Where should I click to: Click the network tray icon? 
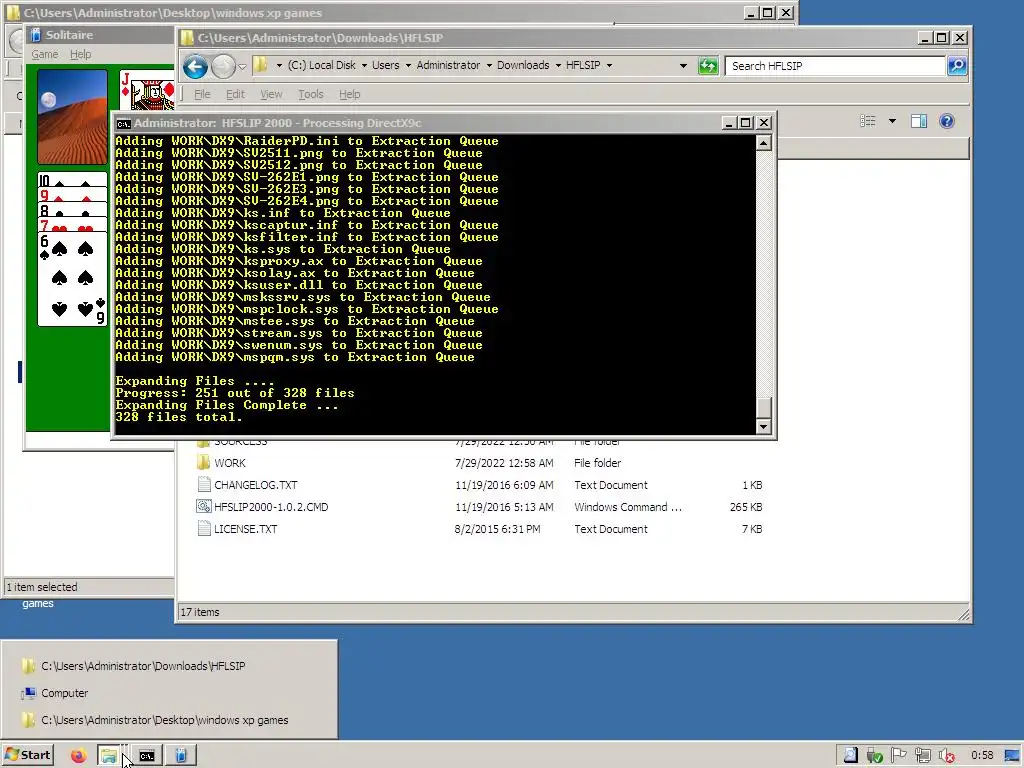[923, 756]
